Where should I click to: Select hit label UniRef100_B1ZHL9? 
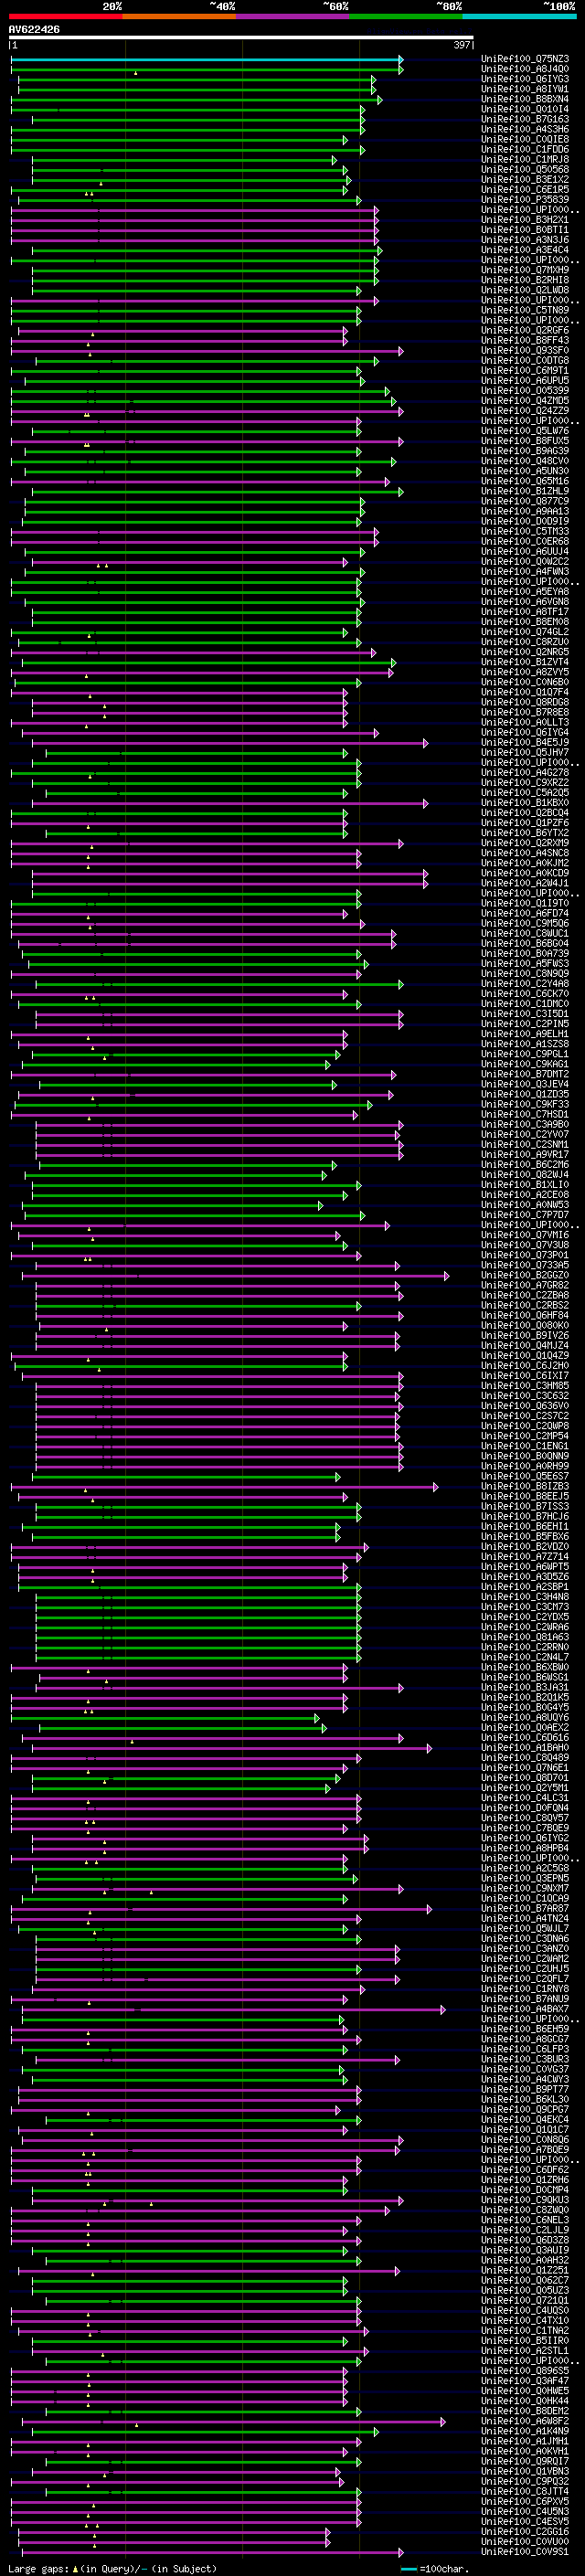click(x=525, y=492)
